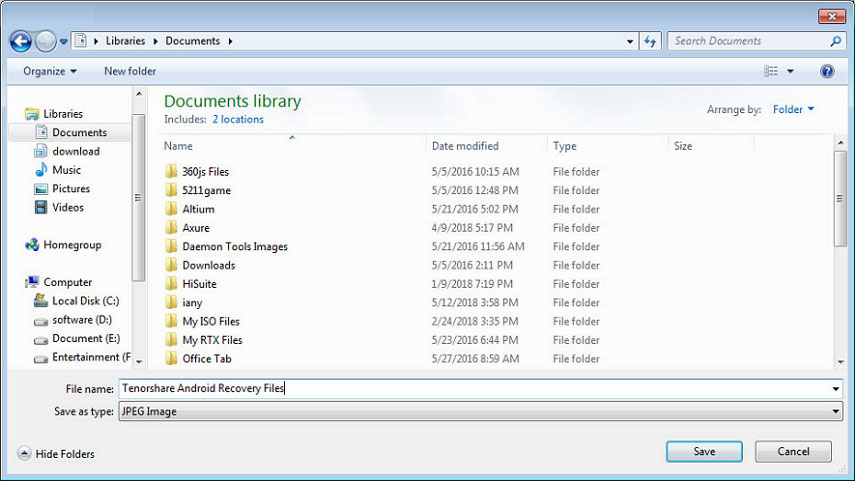Viewport: 855px width, 481px height.
Task: Open the Organize menu
Action: tap(50, 71)
